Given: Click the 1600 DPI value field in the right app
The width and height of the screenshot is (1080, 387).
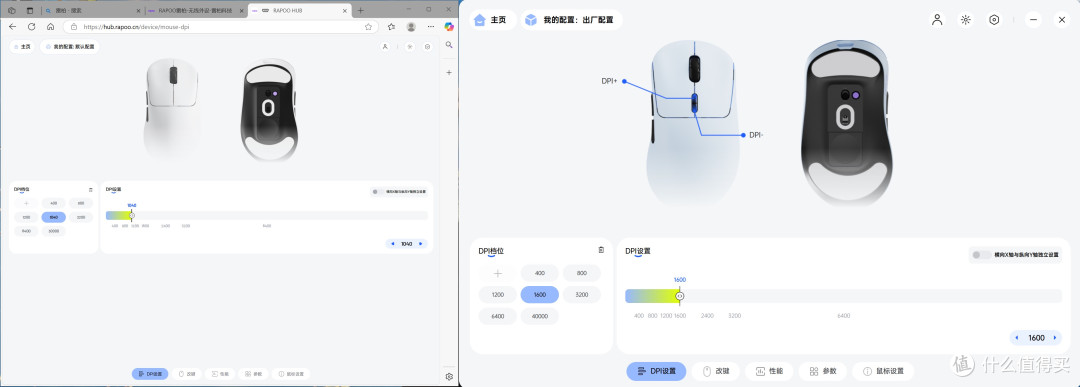Looking at the screenshot, I should click(1037, 338).
